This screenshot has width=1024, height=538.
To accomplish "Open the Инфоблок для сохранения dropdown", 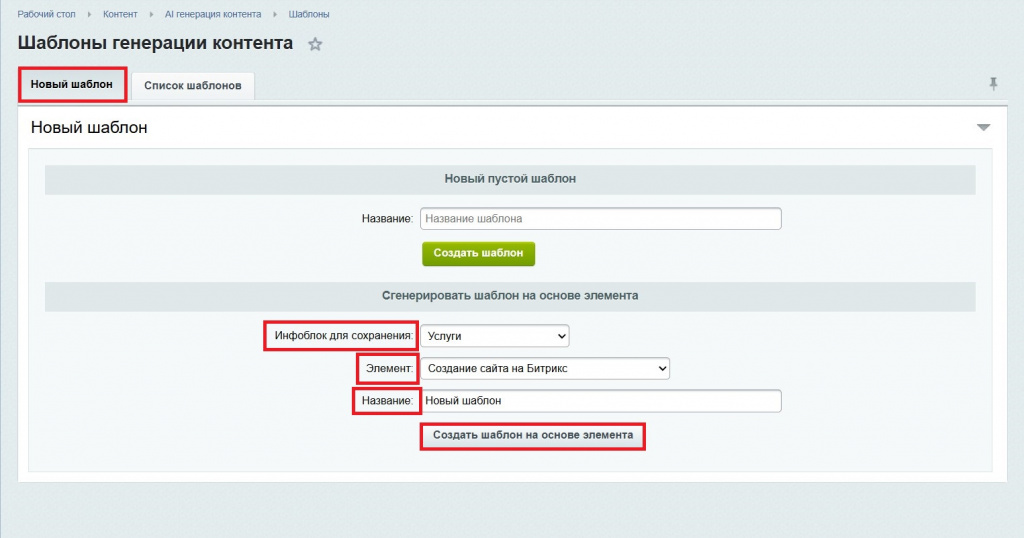I will coord(494,337).
